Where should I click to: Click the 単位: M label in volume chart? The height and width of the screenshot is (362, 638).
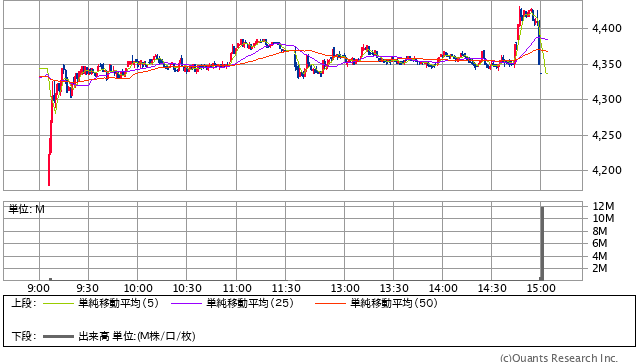click(x=26, y=209)
